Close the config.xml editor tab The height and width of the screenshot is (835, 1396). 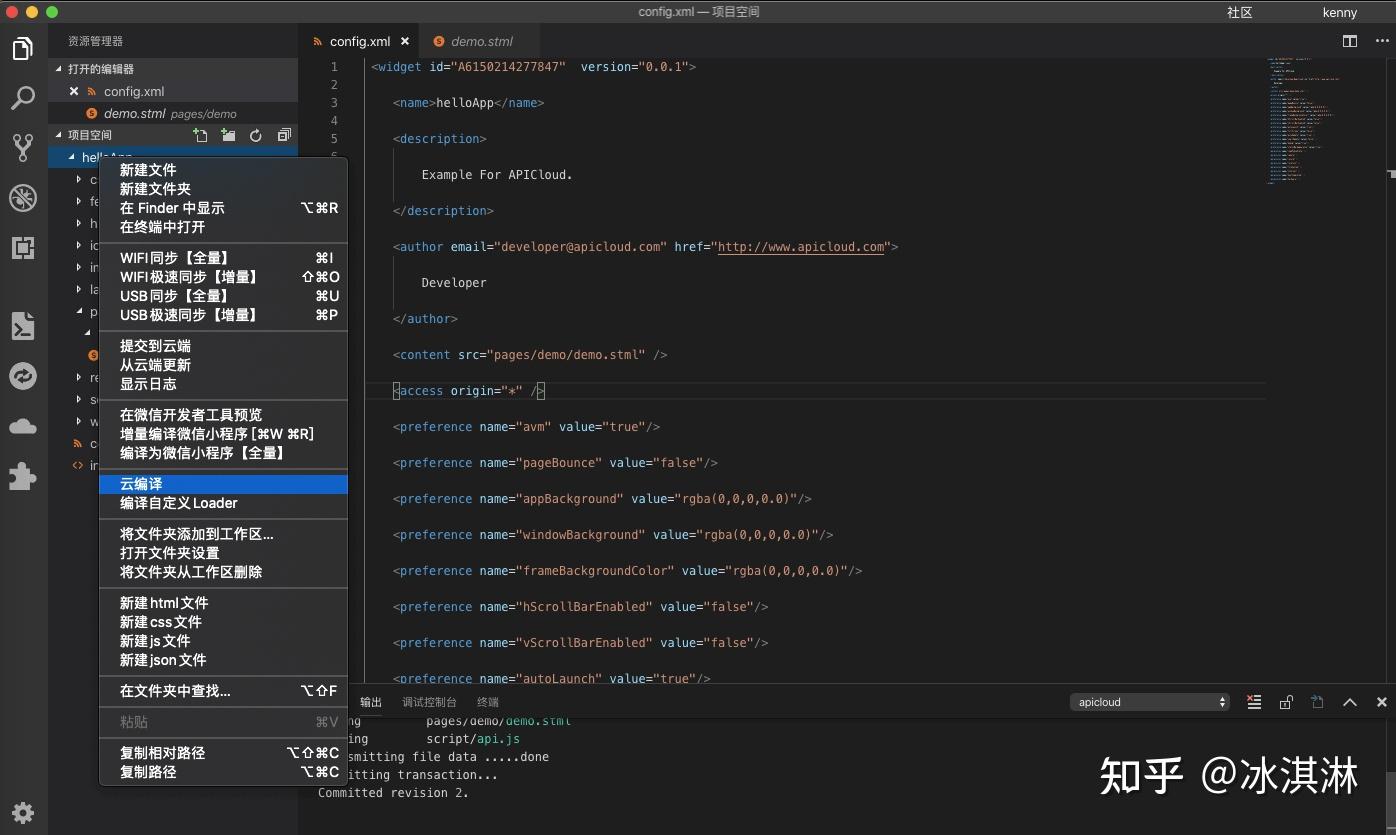405,41
